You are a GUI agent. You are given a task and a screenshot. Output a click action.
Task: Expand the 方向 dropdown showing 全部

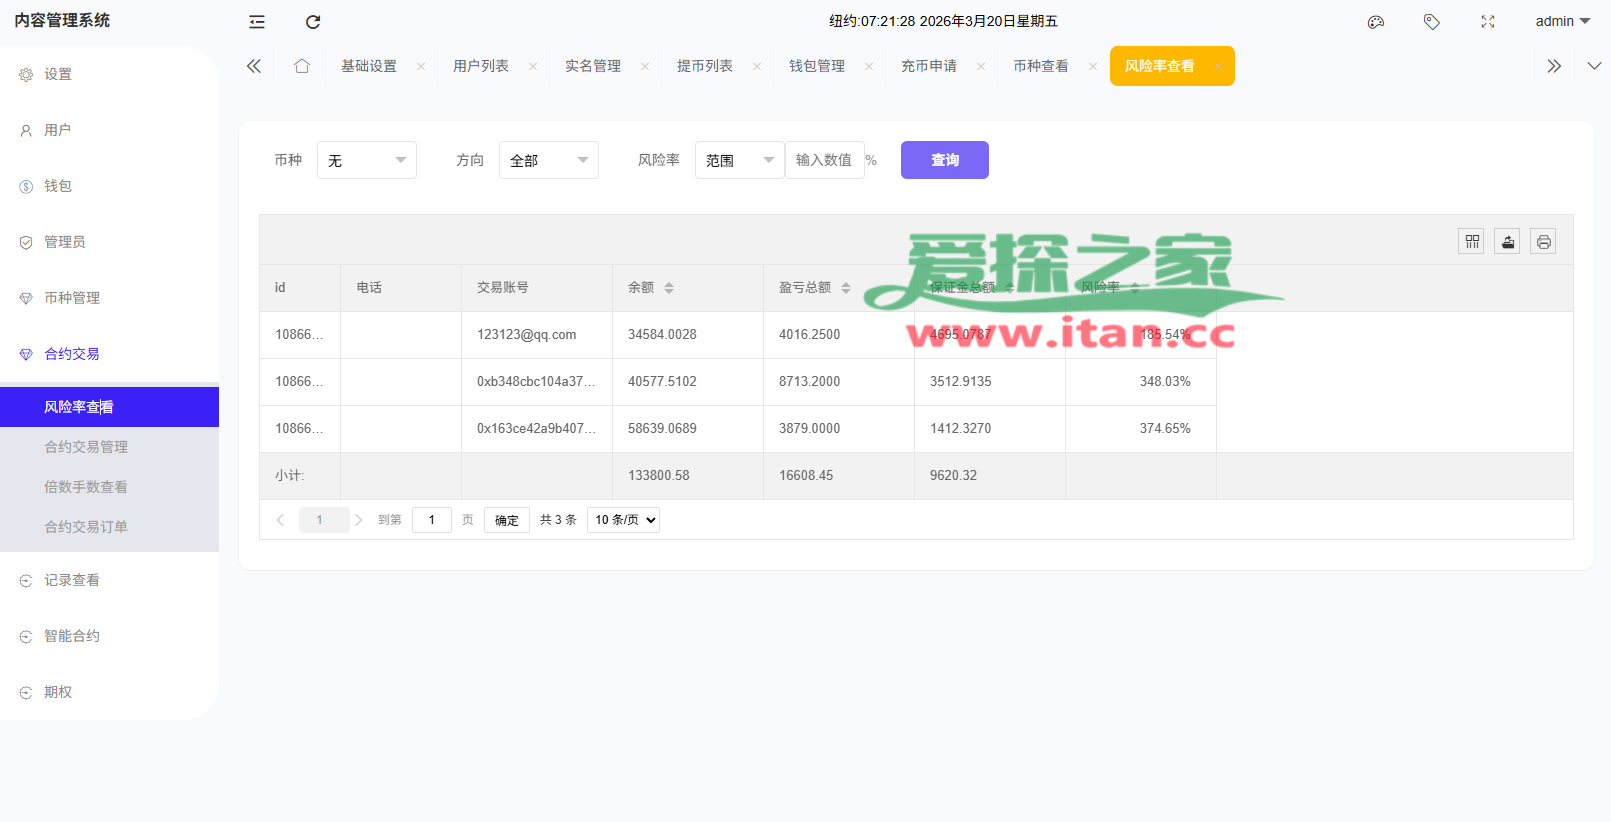548,160
